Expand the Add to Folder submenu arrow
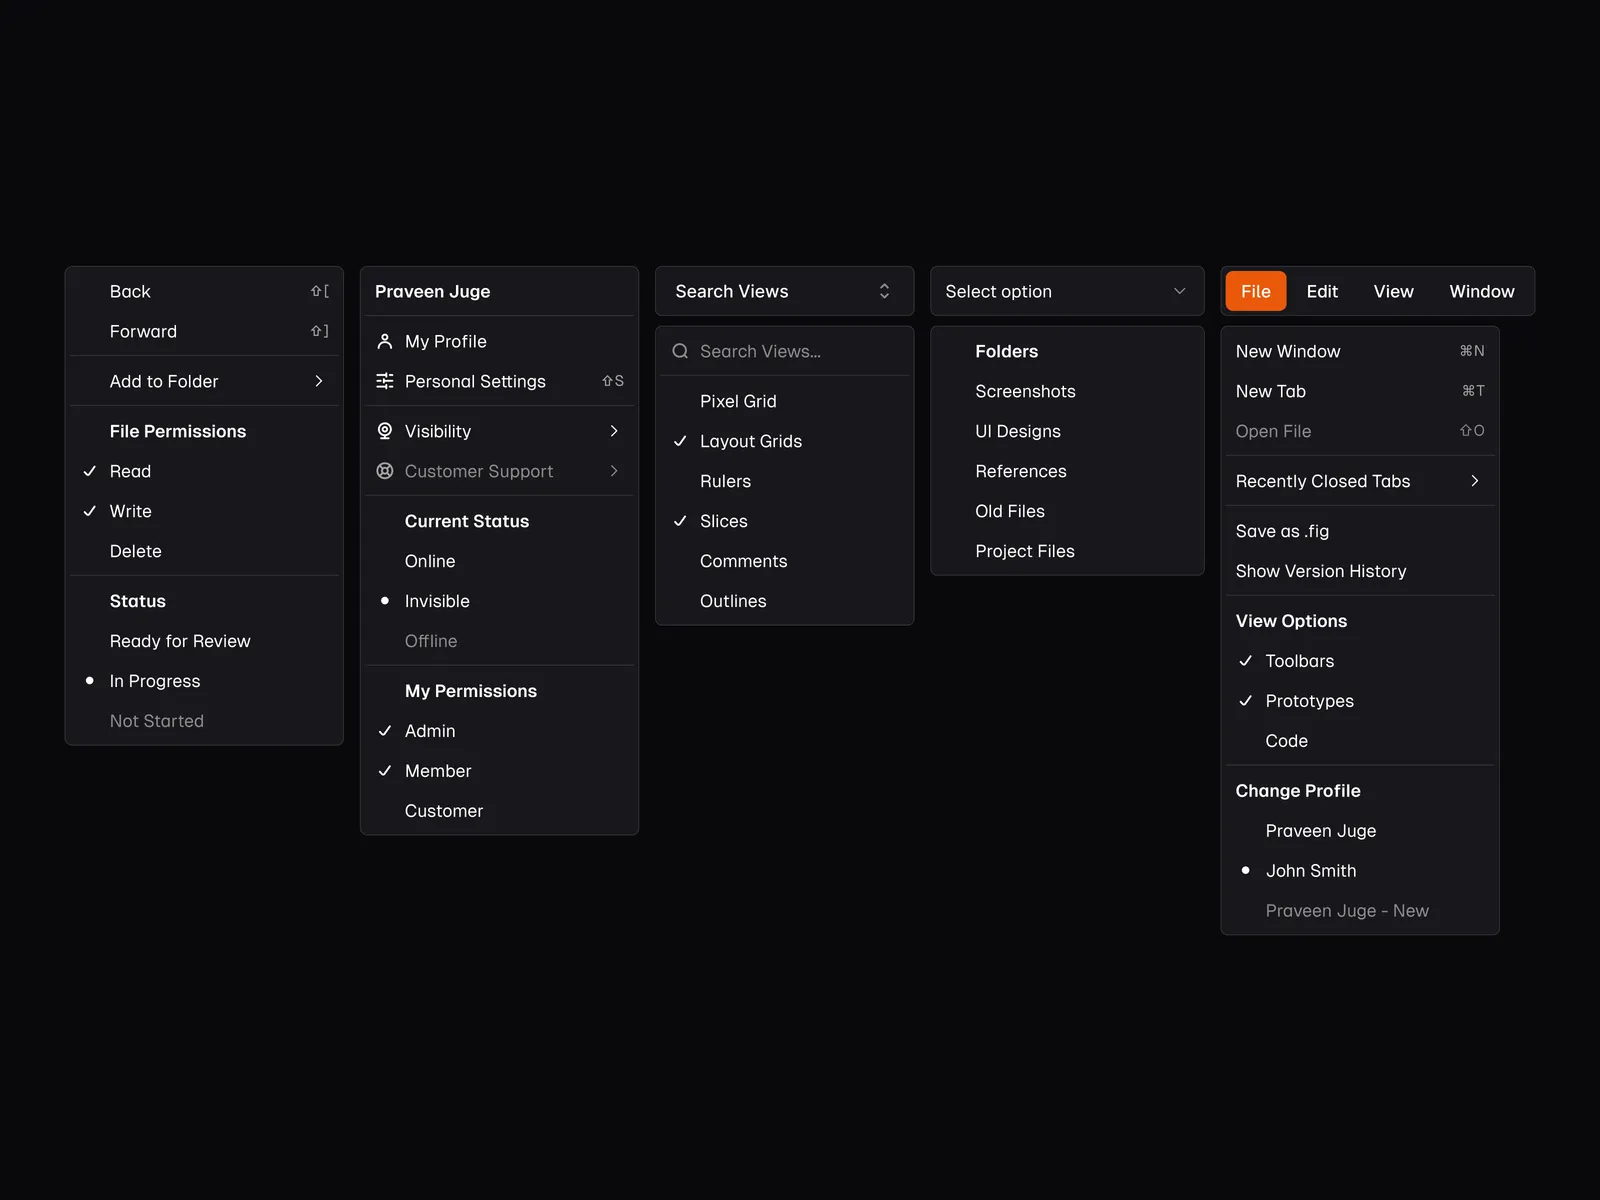The width and height of the screenshot is (1600, 1200). click(319, 381)
